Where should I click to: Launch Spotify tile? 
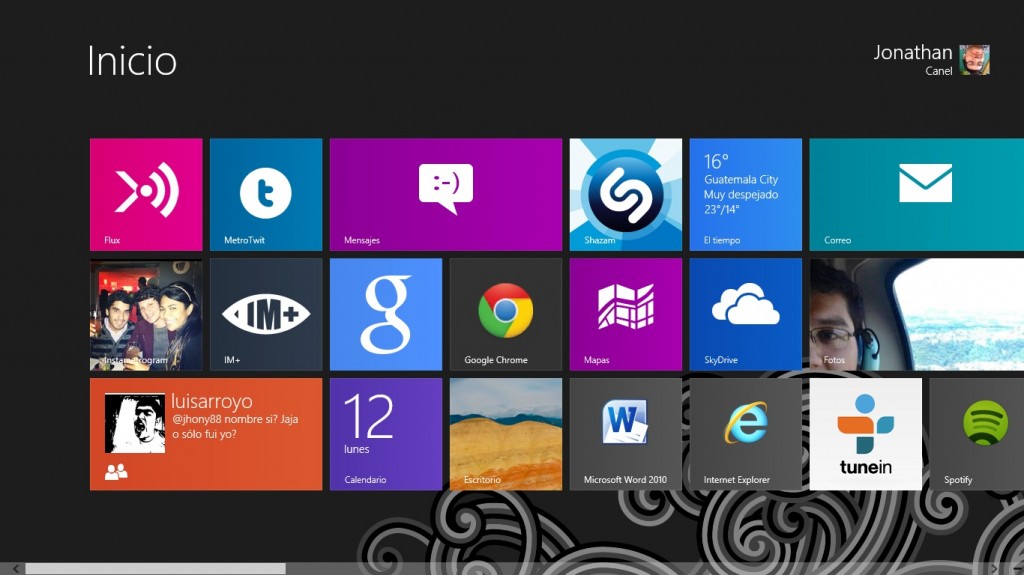point(977,434)
